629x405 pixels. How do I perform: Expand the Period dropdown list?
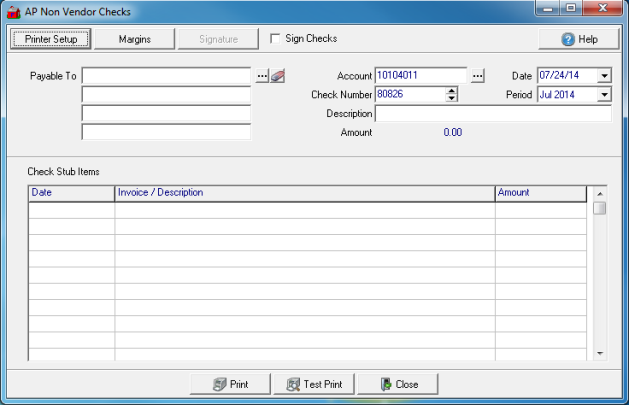[604, 95]
